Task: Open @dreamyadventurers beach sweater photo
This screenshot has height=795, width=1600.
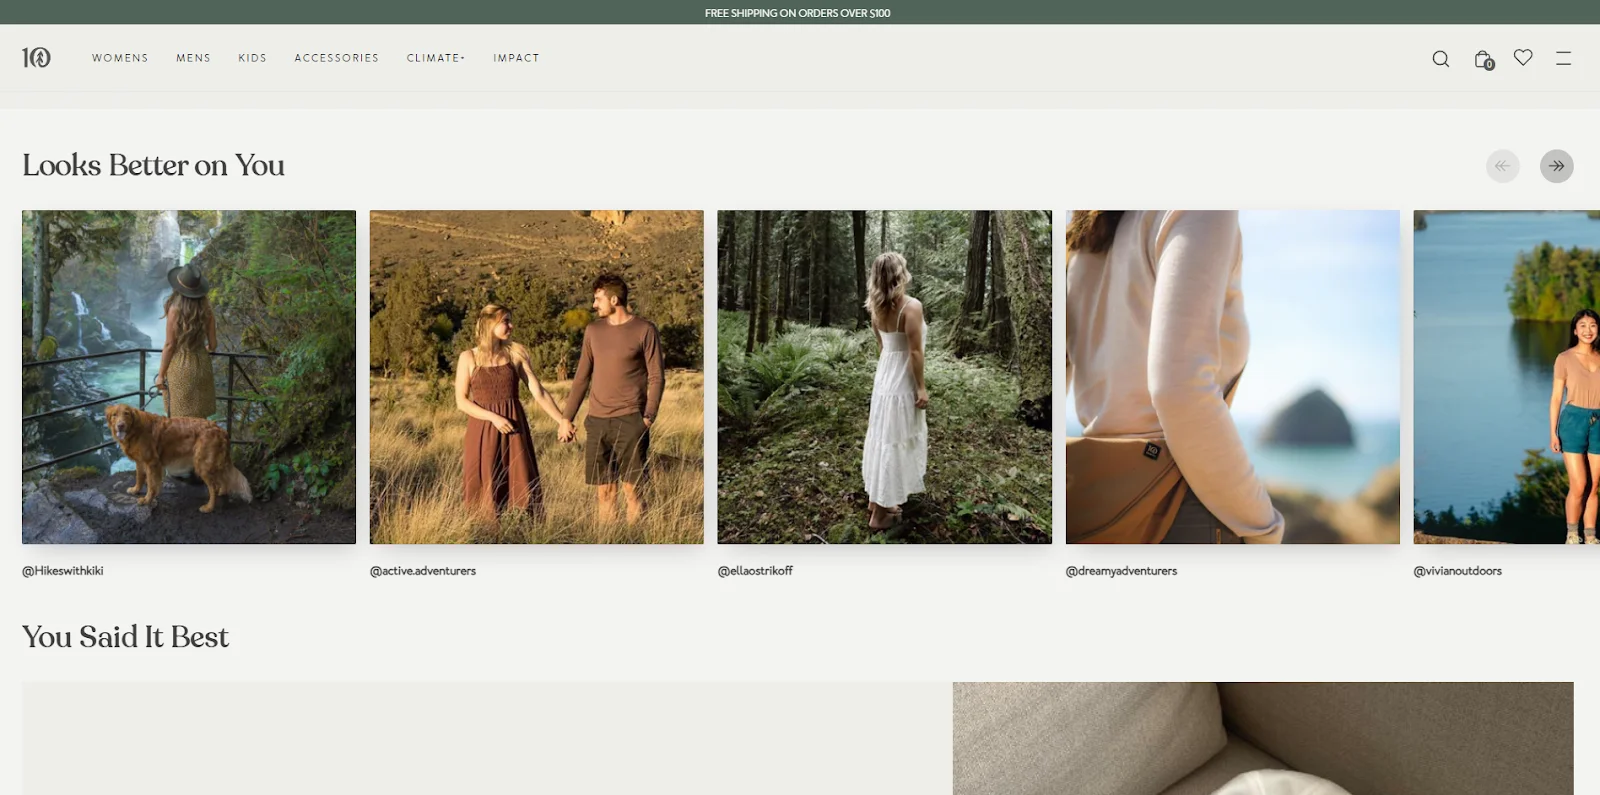Action: pyautogui.click(x=1233, y=377)
